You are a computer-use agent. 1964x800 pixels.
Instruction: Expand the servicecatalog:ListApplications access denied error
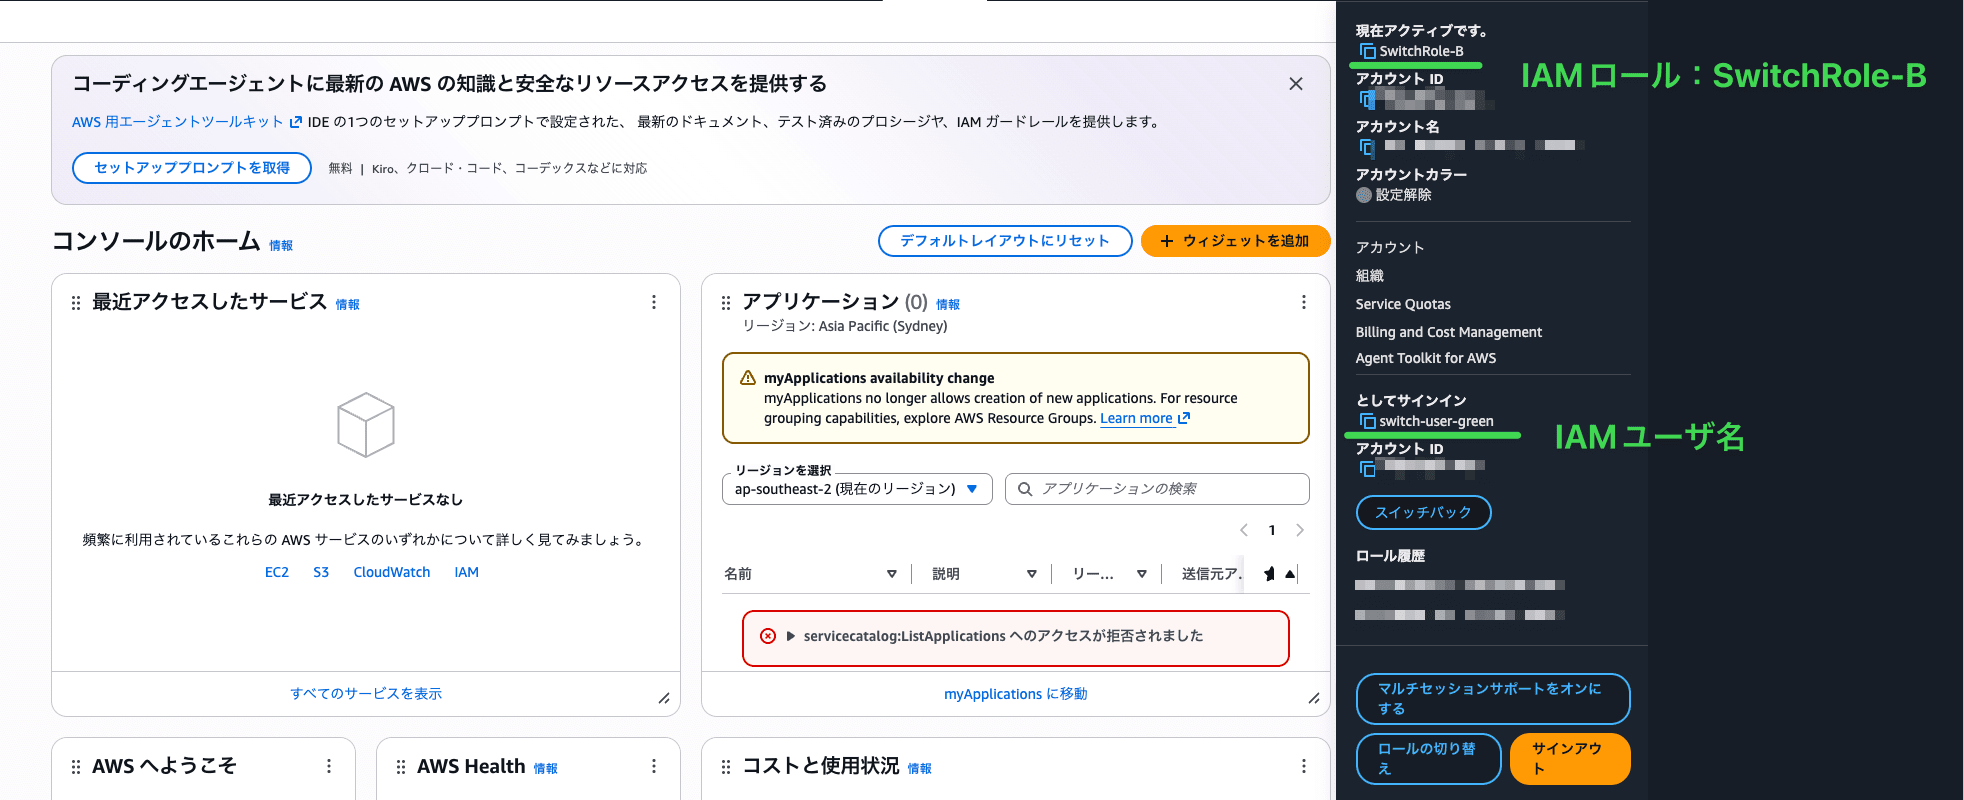[791, 636]
